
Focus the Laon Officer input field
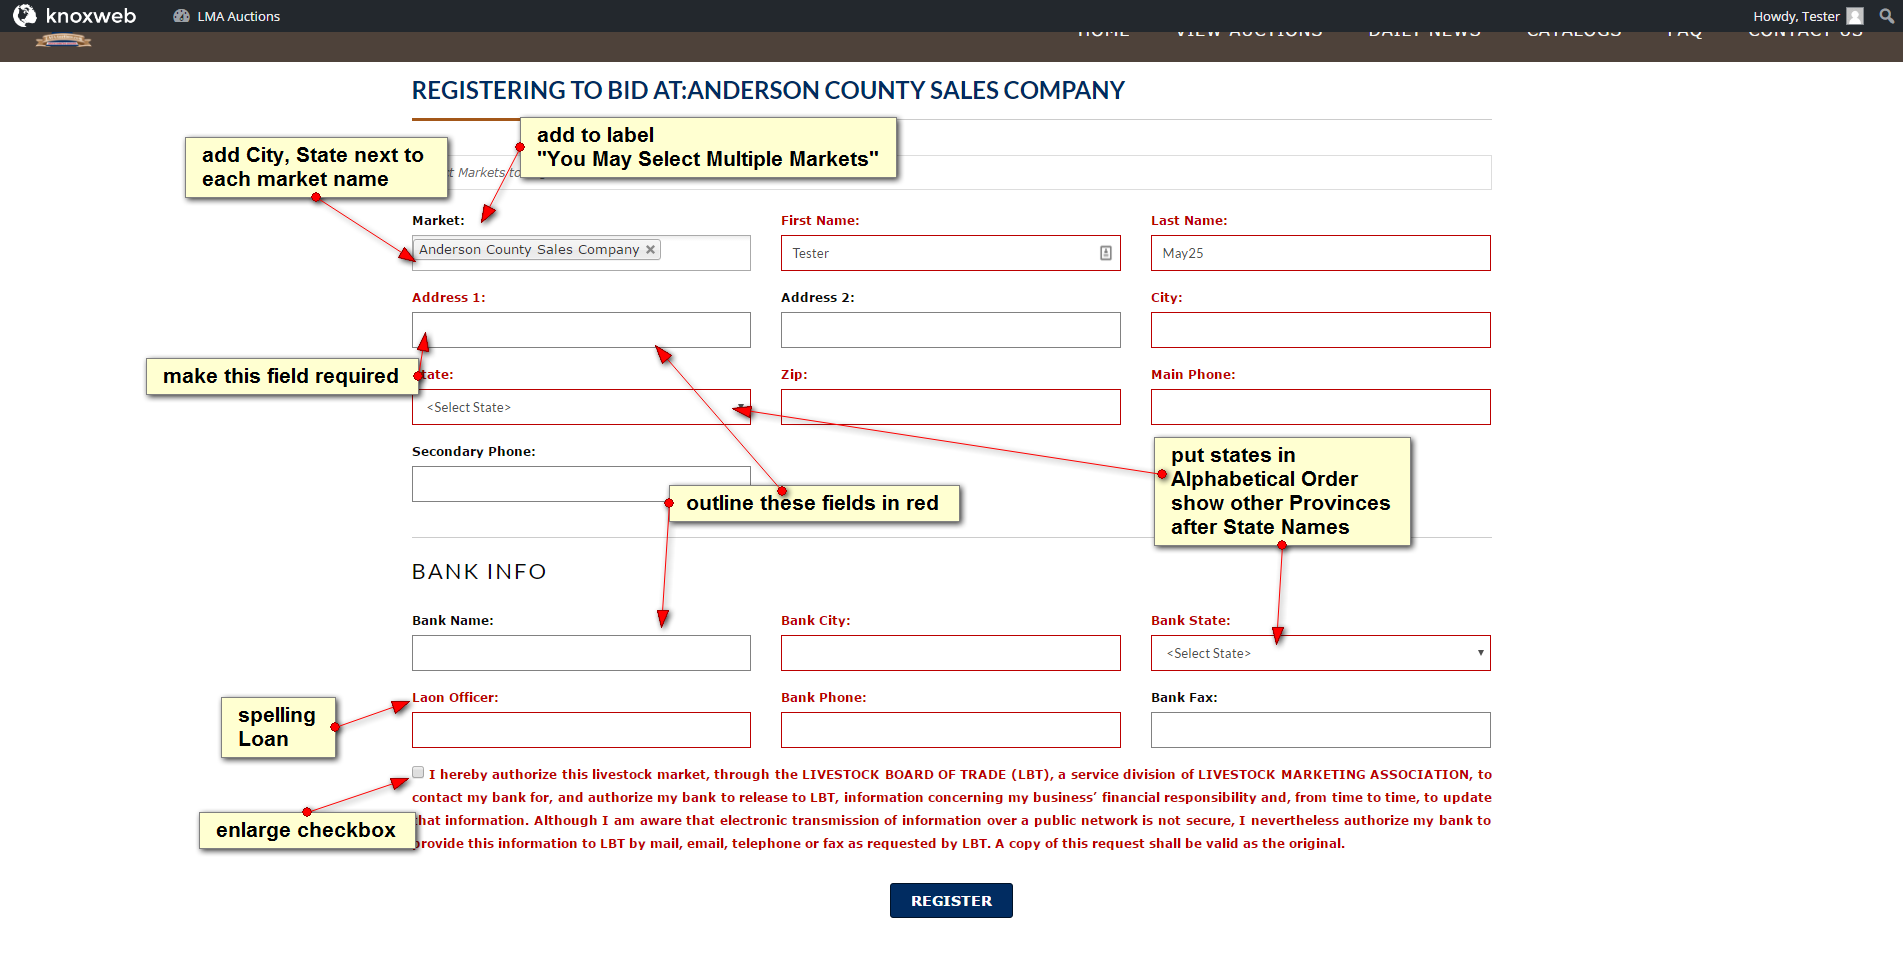[581, 730]
